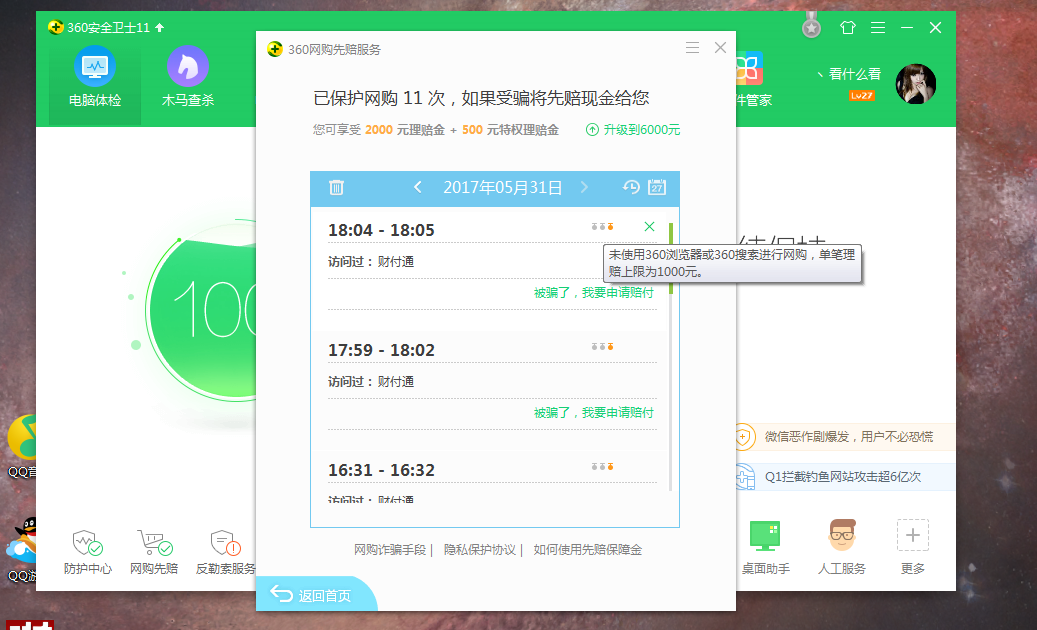Viewport: 1037px width, 630px height.
Task: Click medal icons on 17:59 - 18:02 record
Action: point(602,346)
